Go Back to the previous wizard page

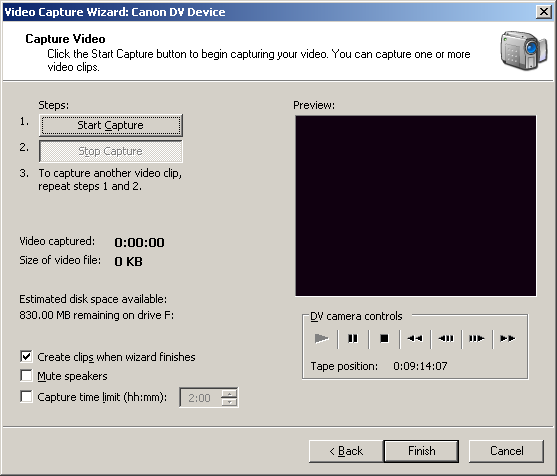point(346,451)
